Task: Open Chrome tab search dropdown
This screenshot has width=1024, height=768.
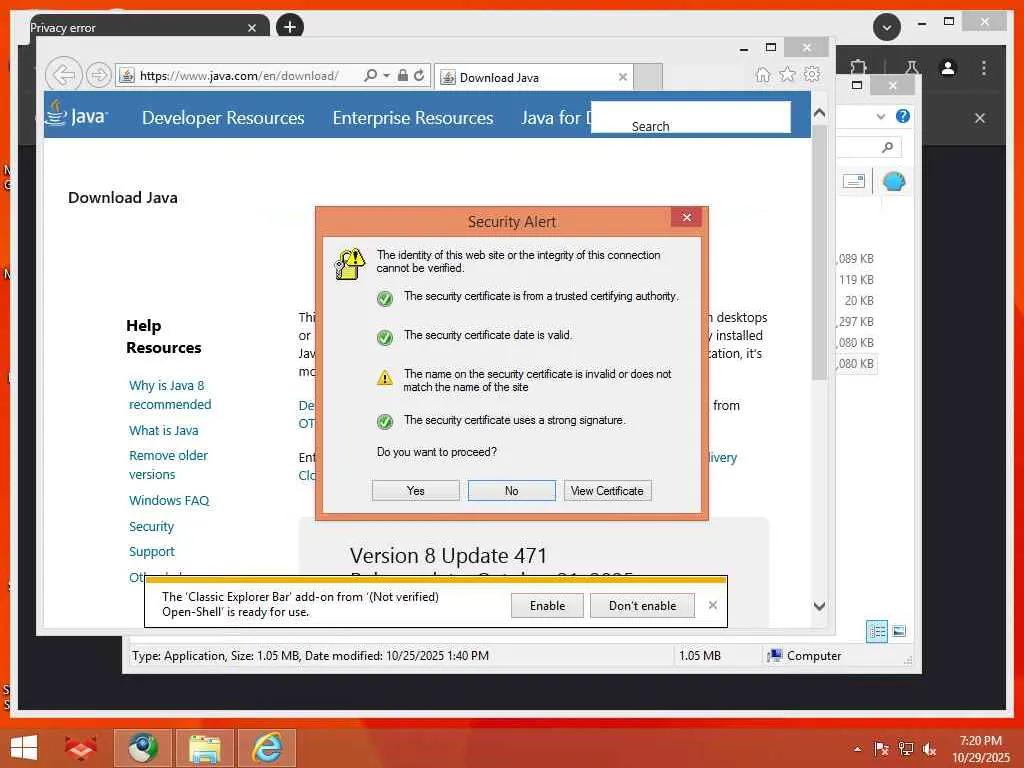Action: coord(887,27)
